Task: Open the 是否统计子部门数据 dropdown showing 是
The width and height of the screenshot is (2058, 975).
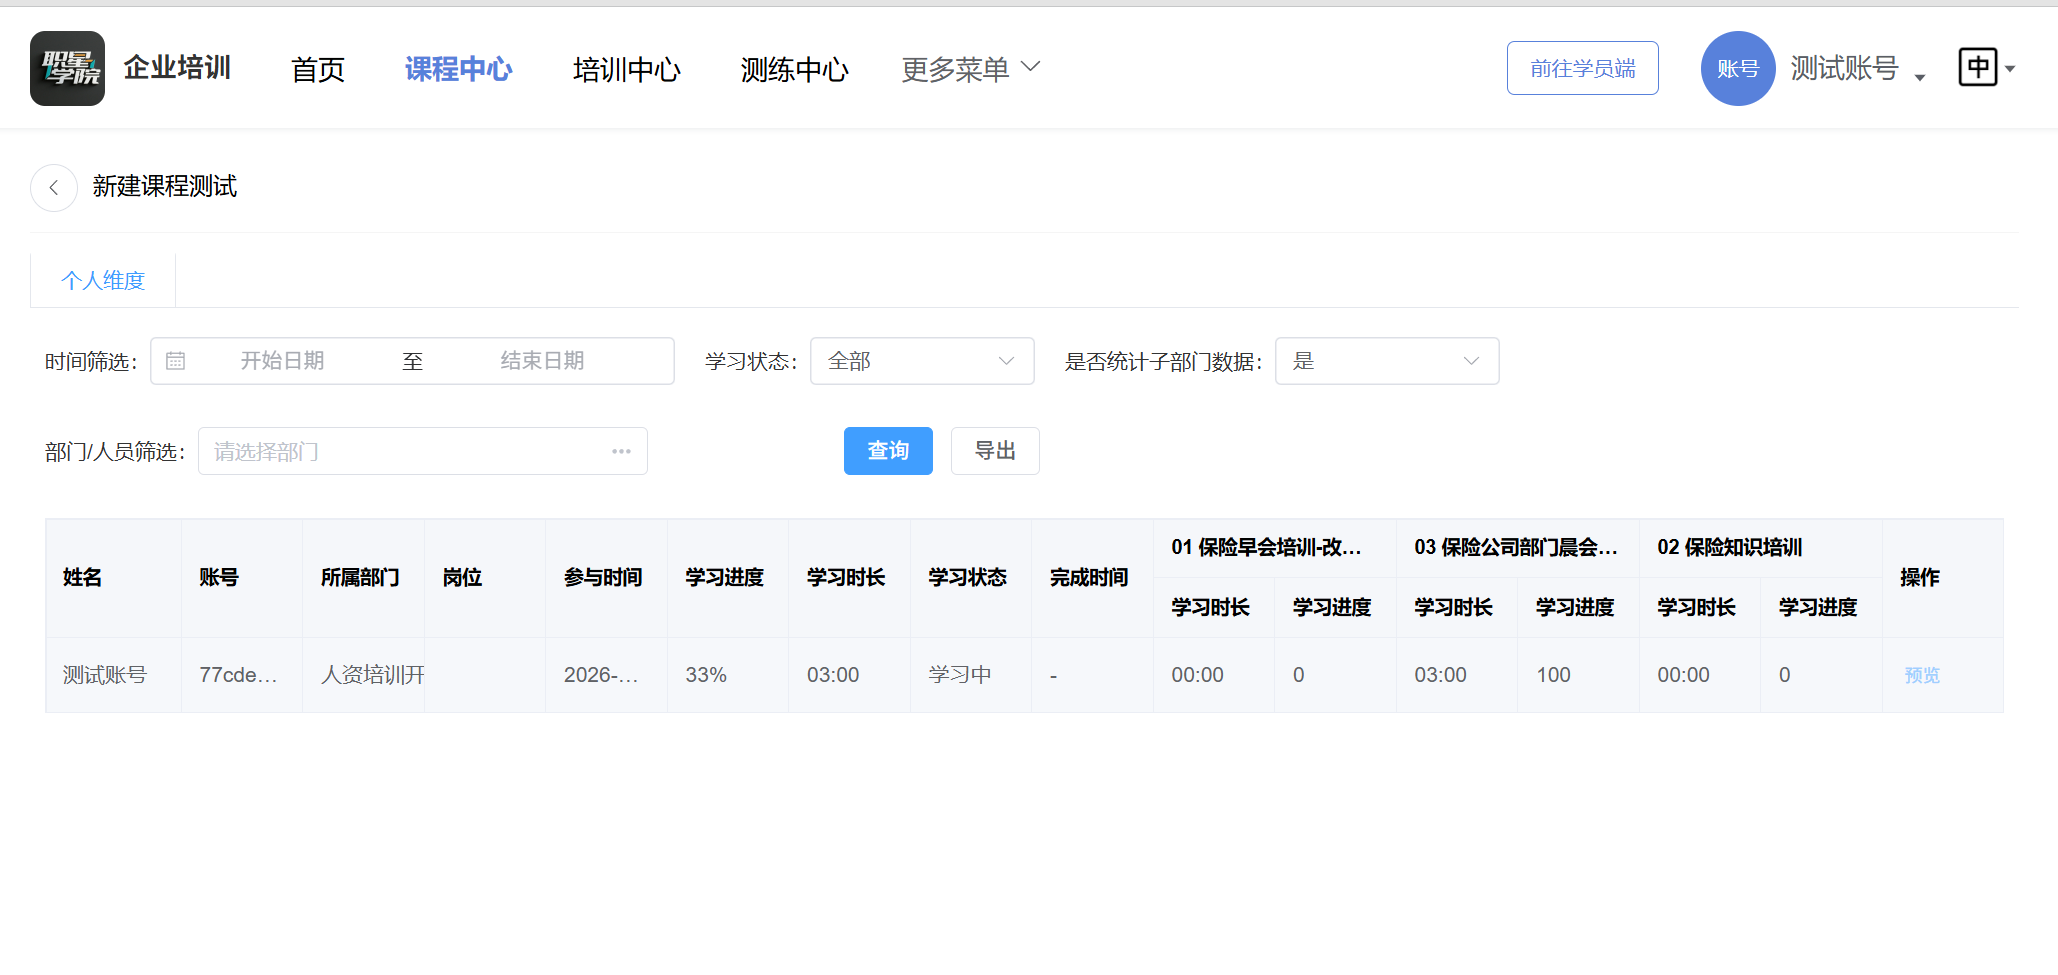Action: [1386, 361]
